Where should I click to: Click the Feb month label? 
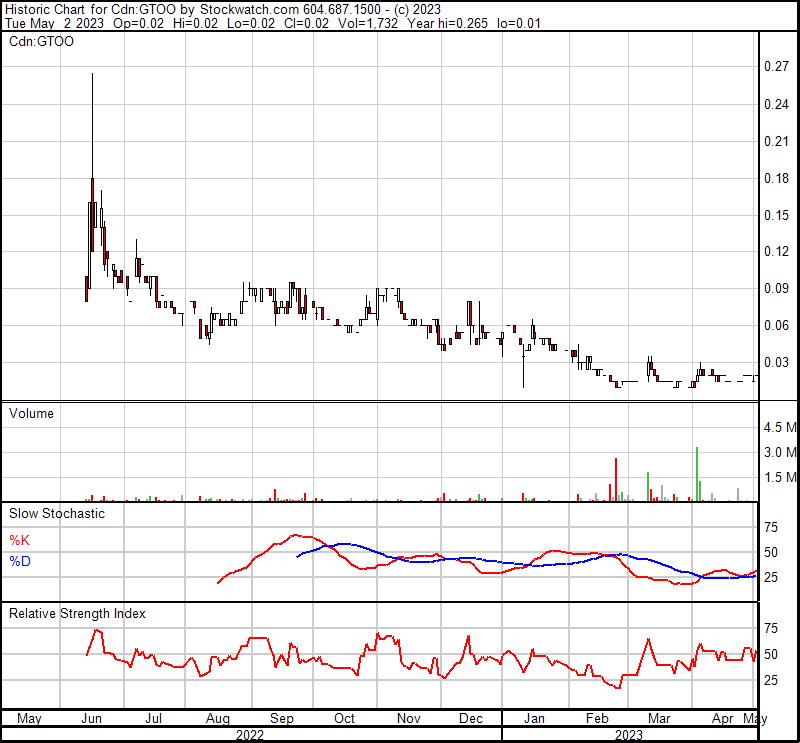[x=597, y=719]
